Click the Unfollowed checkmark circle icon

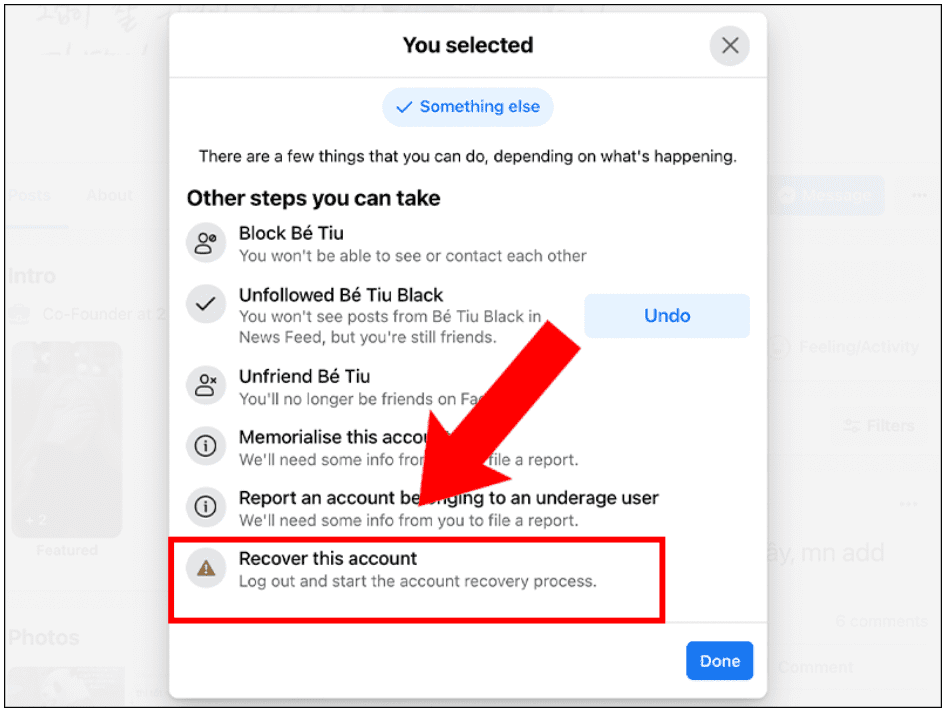point(205,304)
